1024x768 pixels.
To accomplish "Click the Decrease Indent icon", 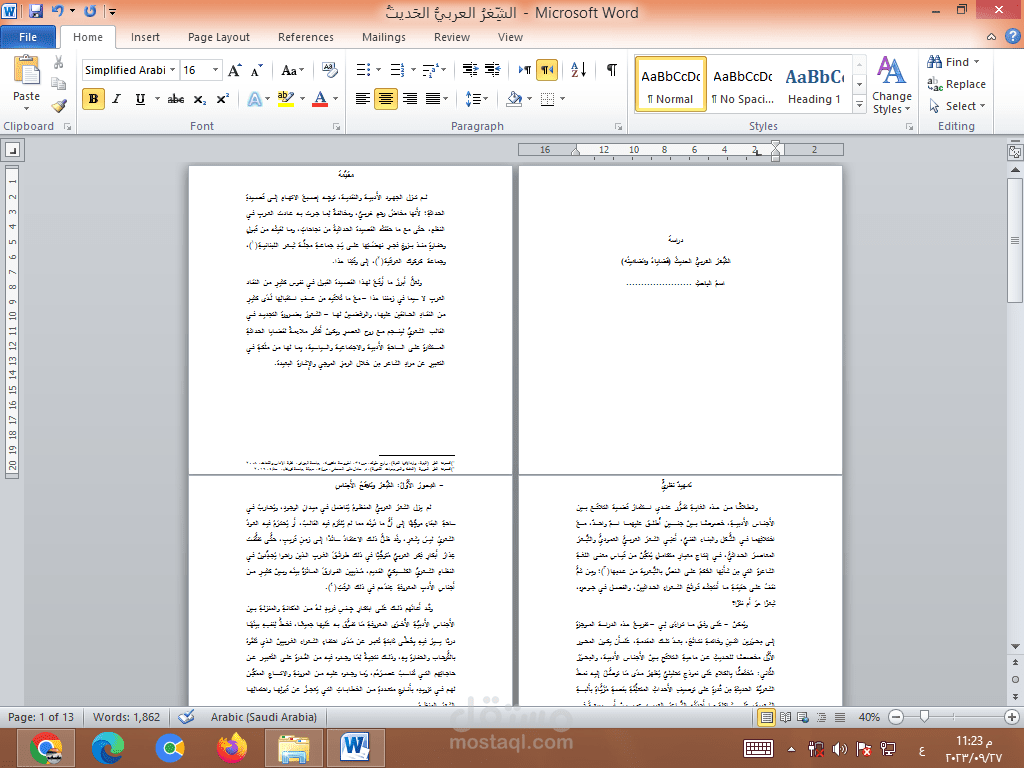I will [470, 69].
